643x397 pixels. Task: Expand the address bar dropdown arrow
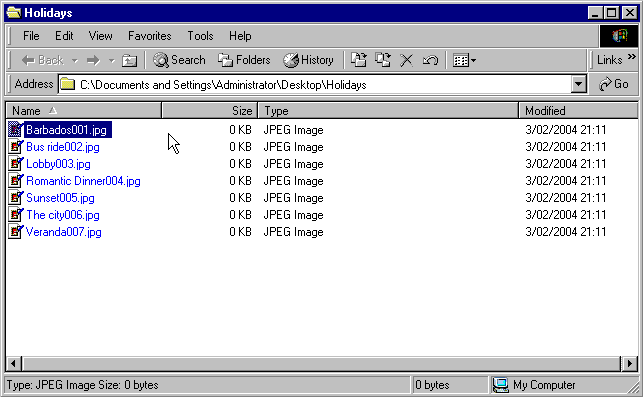point(578,84)
